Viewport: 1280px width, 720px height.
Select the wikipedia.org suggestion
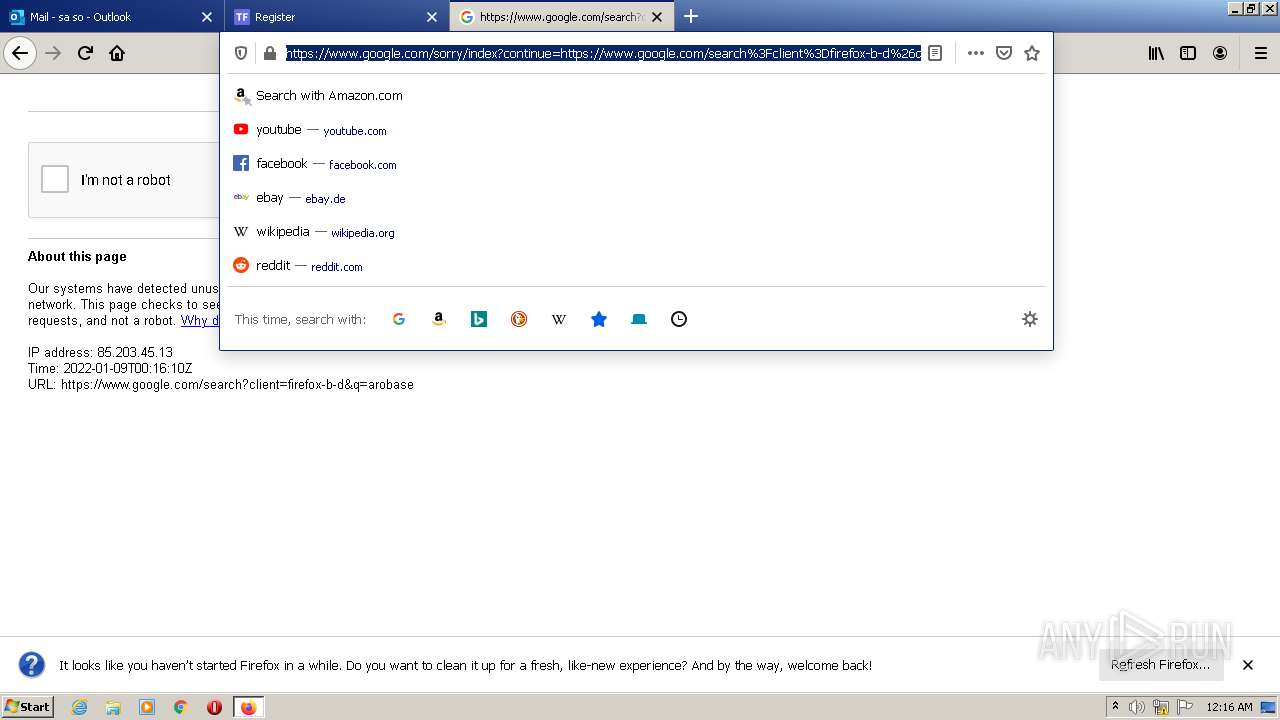tap(636, 232)
